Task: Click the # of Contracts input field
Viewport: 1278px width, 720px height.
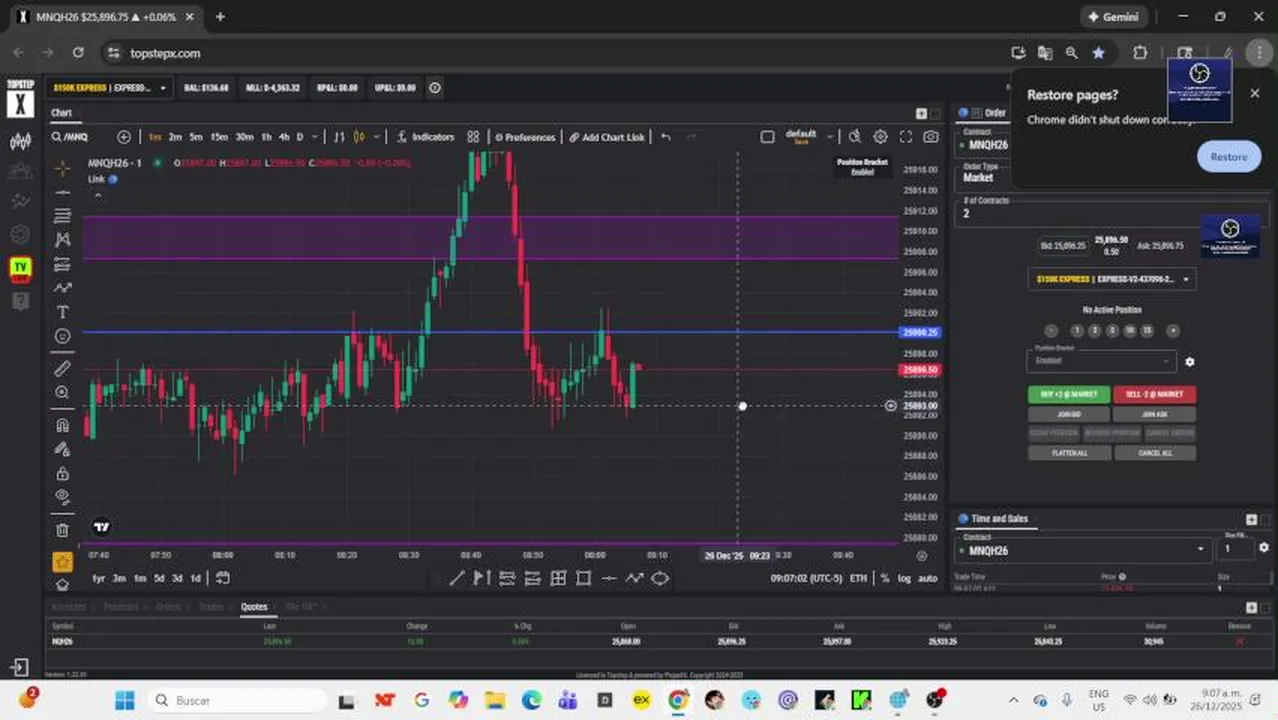Action: click(x=1111, y=213)
